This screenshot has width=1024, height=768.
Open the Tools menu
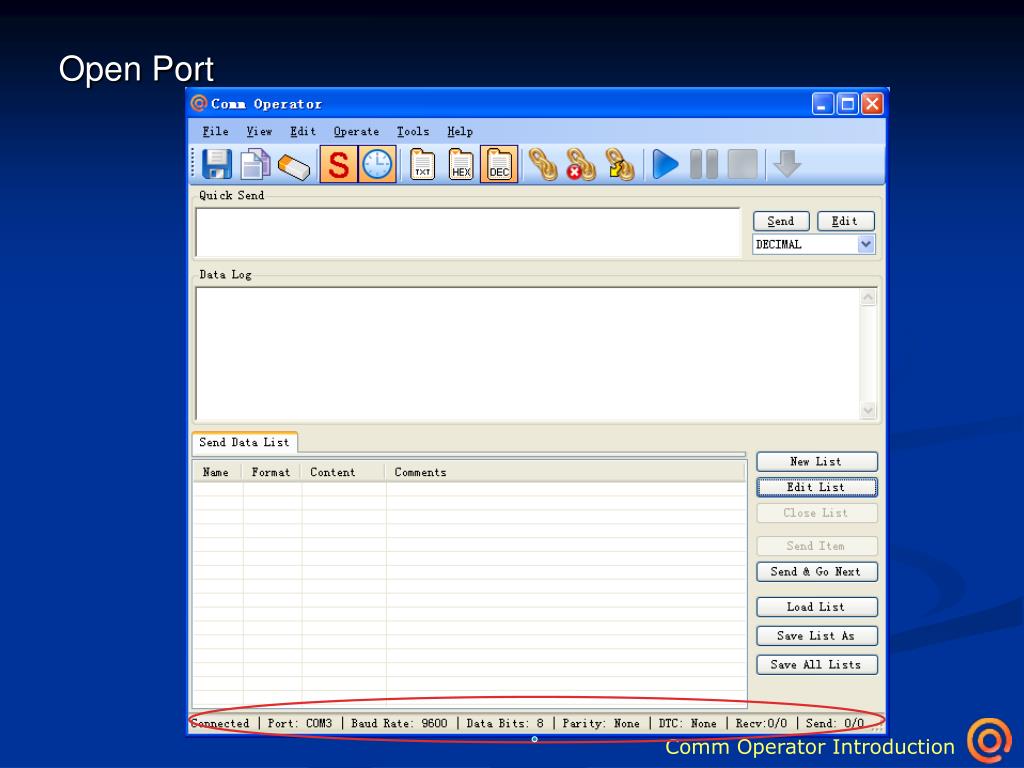click(x=413, y=131)
